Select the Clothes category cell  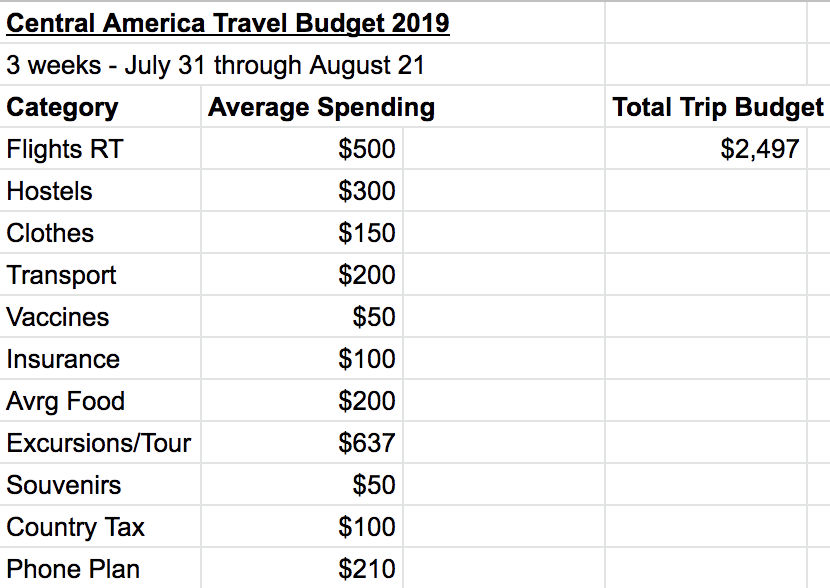[50, 234]
